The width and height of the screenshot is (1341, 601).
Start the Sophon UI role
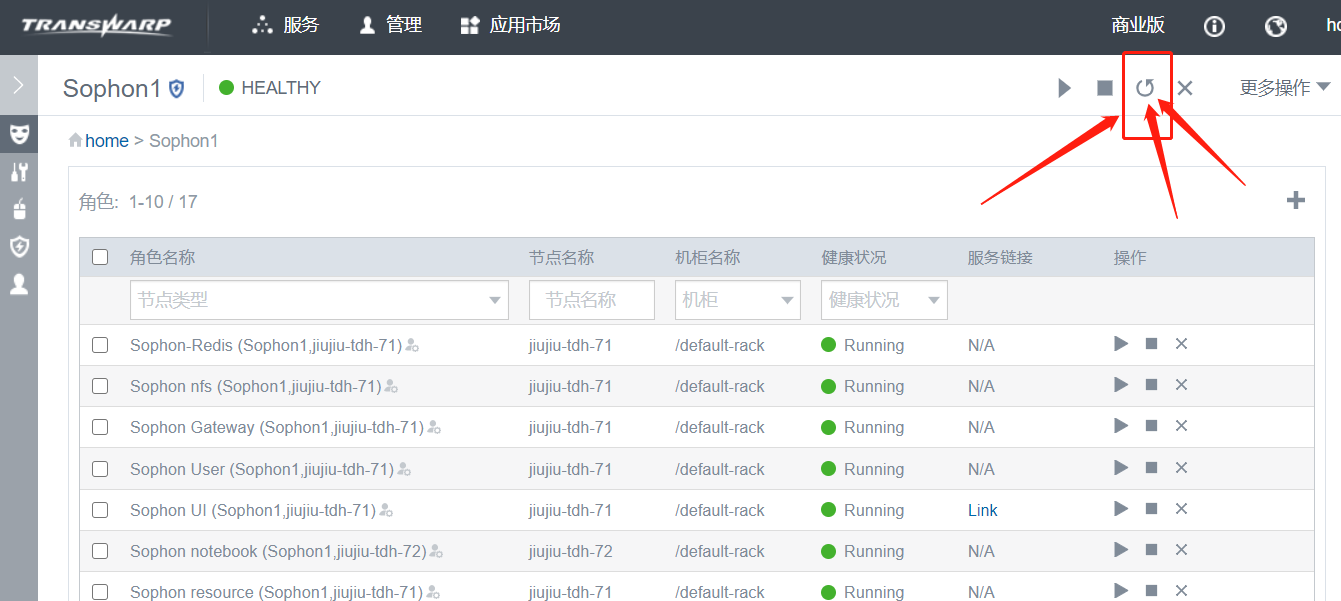(x=1121, y=509)
